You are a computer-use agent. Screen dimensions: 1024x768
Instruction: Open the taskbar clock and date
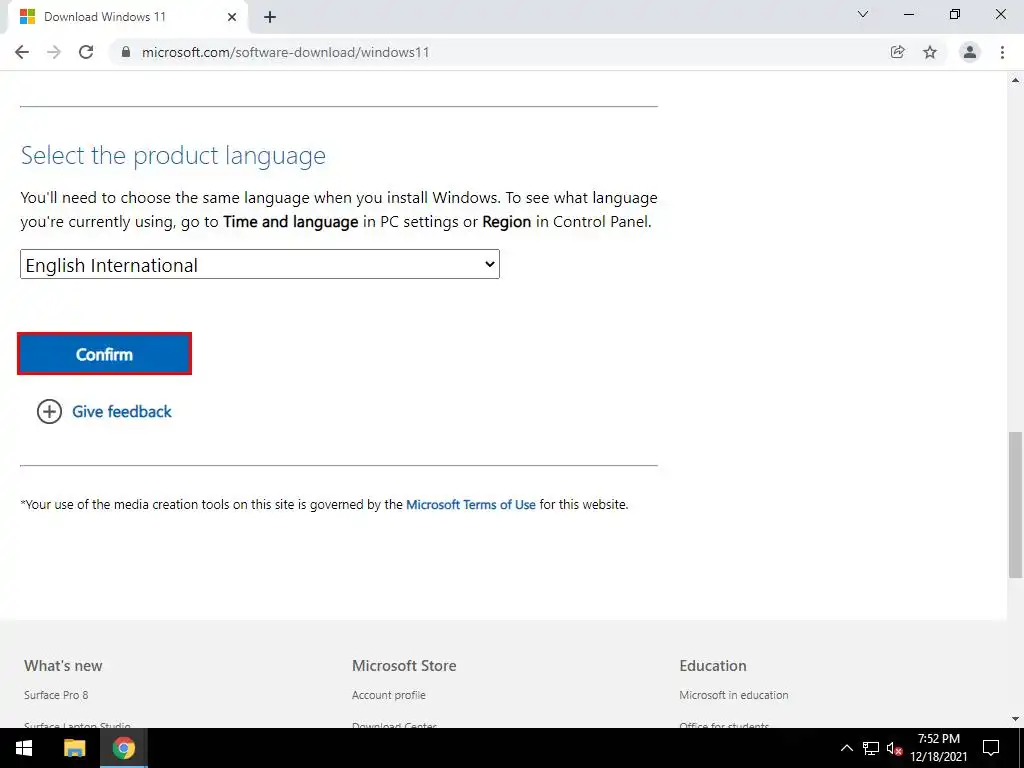[938, 748]
